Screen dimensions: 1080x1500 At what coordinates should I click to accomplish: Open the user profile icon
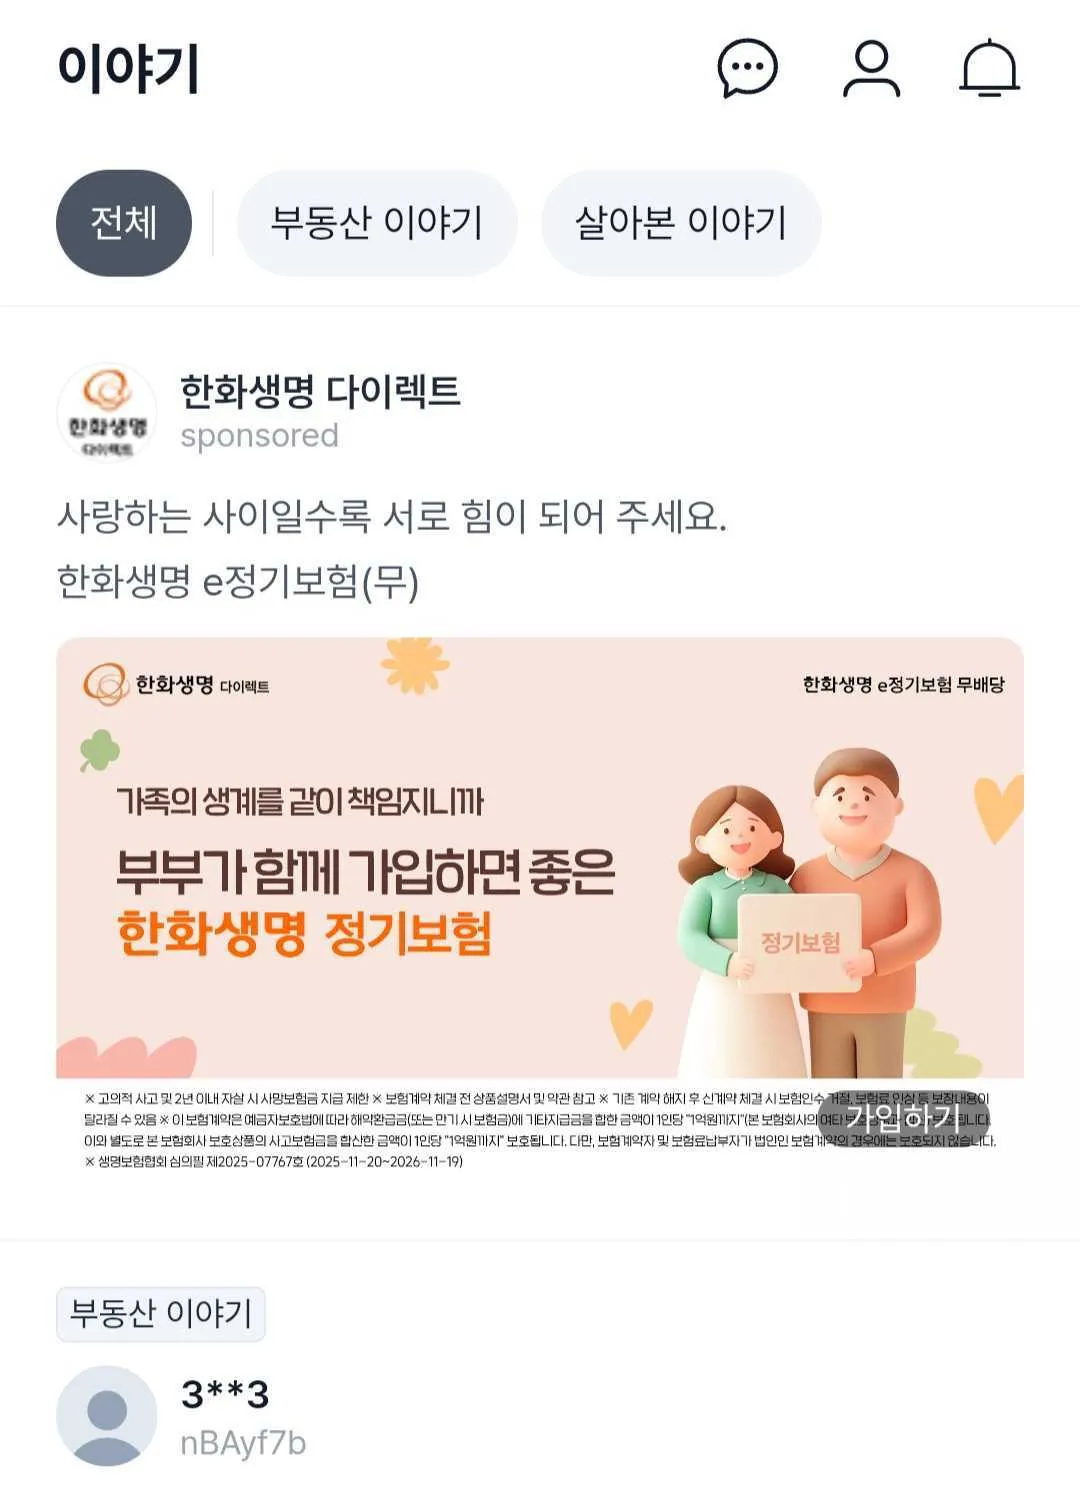(871, 68)
